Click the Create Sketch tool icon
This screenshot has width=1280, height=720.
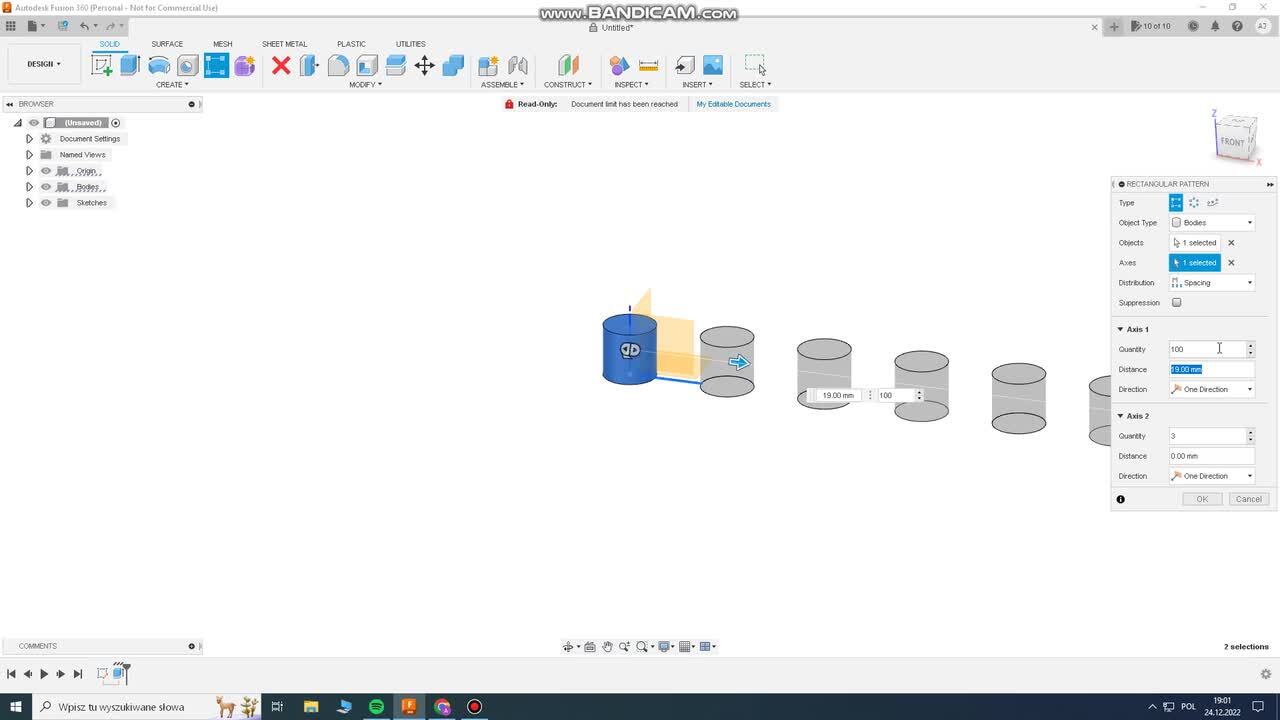[102, 65]
